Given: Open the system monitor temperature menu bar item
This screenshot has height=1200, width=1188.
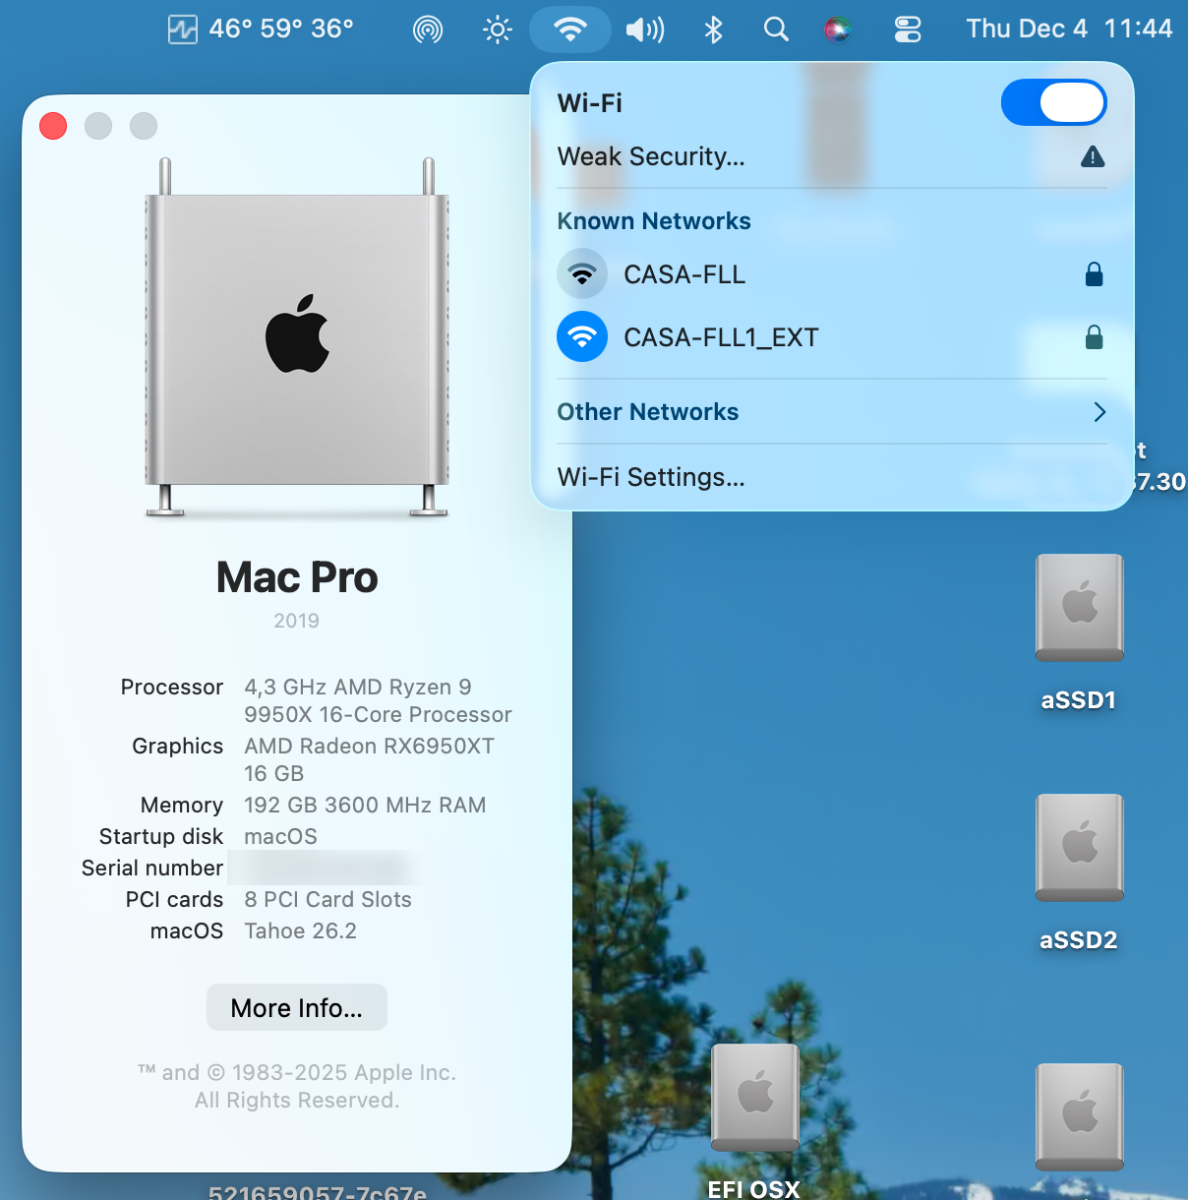Looking at the screenshot, I should pyautogui.click(x=260, y=29).
